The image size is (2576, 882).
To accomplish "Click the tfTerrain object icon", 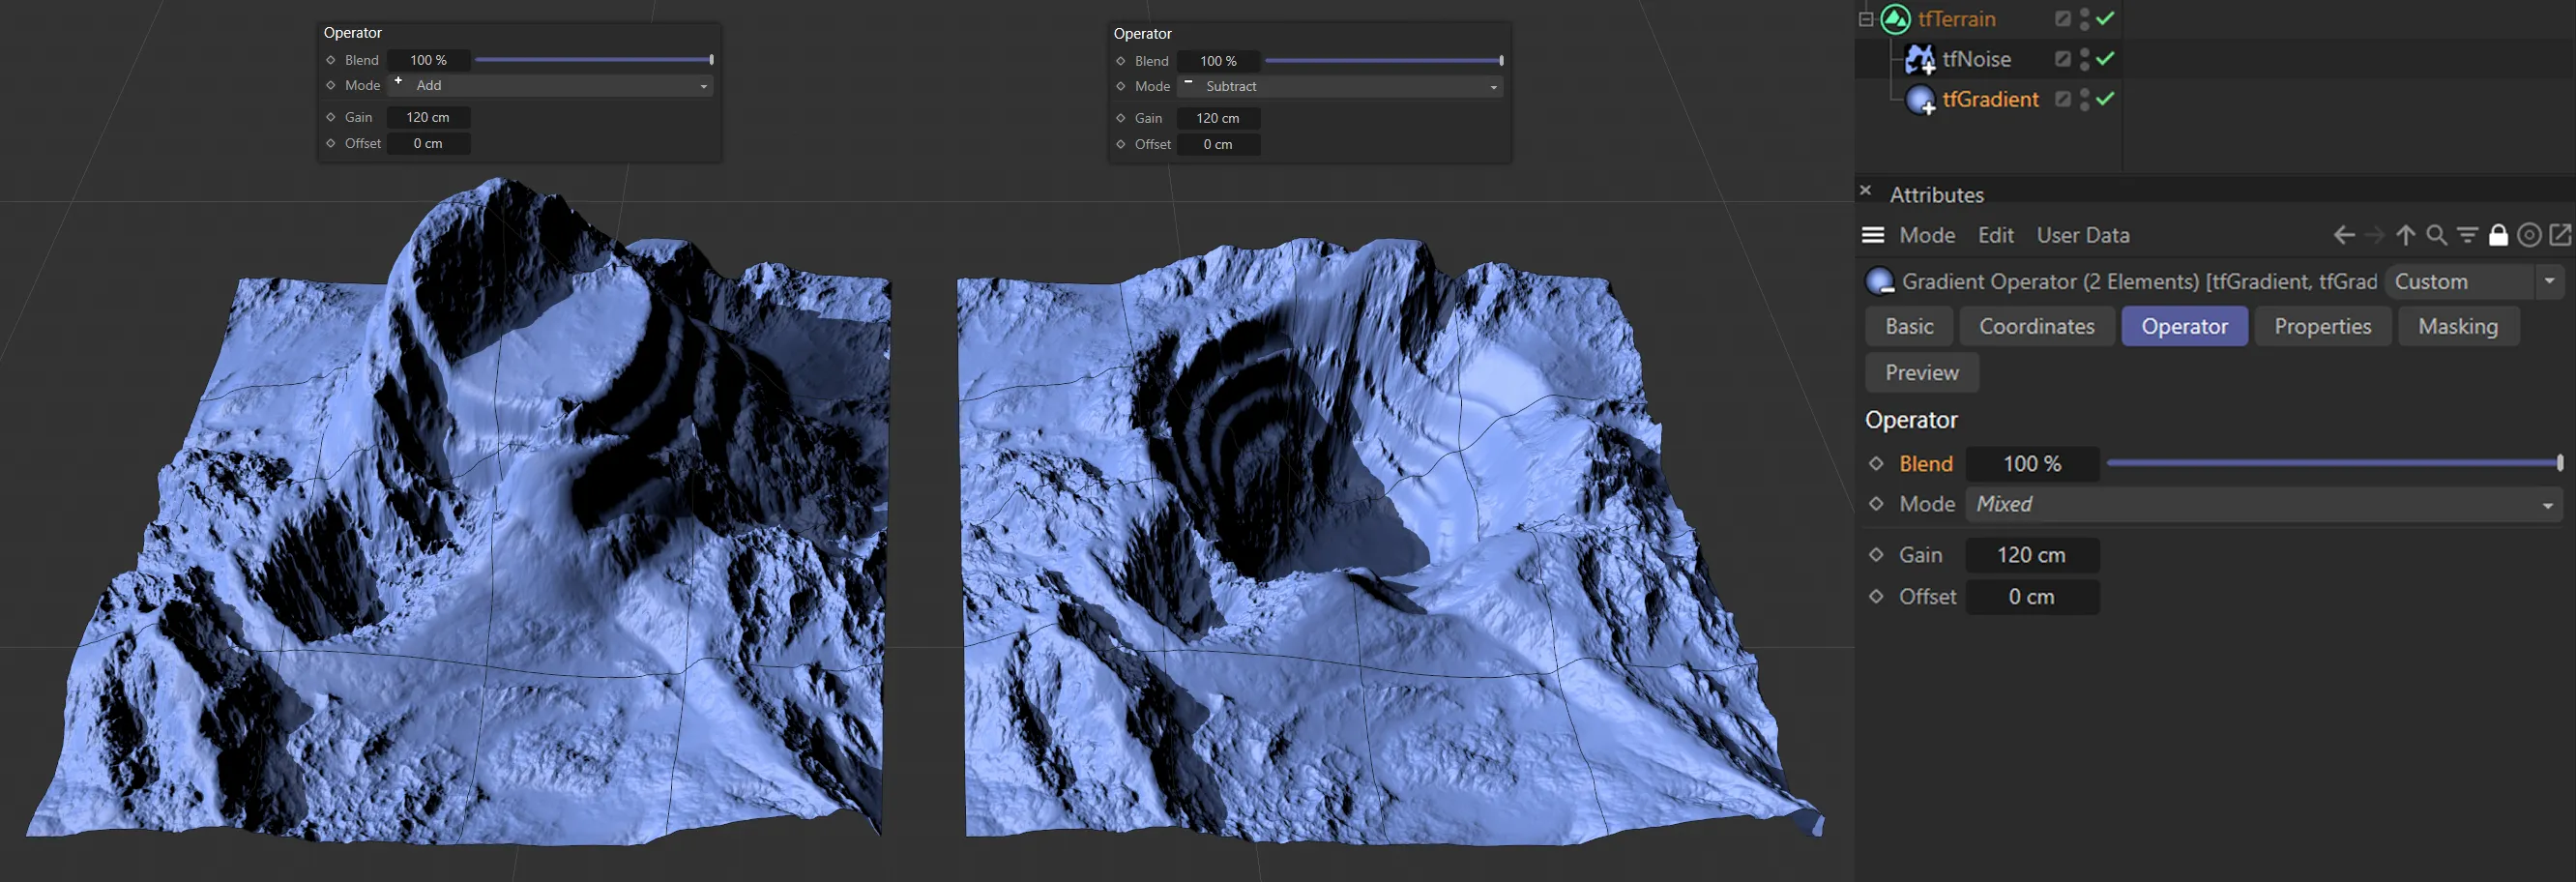I will 1895,19.
